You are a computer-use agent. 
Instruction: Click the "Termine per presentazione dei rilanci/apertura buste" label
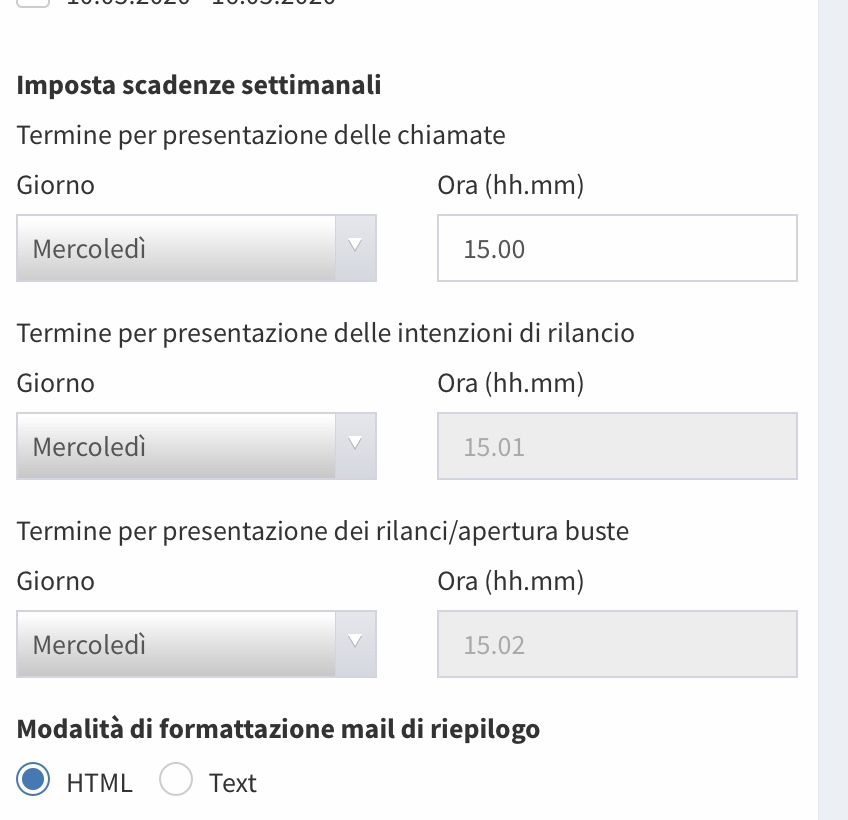[322, 531]
